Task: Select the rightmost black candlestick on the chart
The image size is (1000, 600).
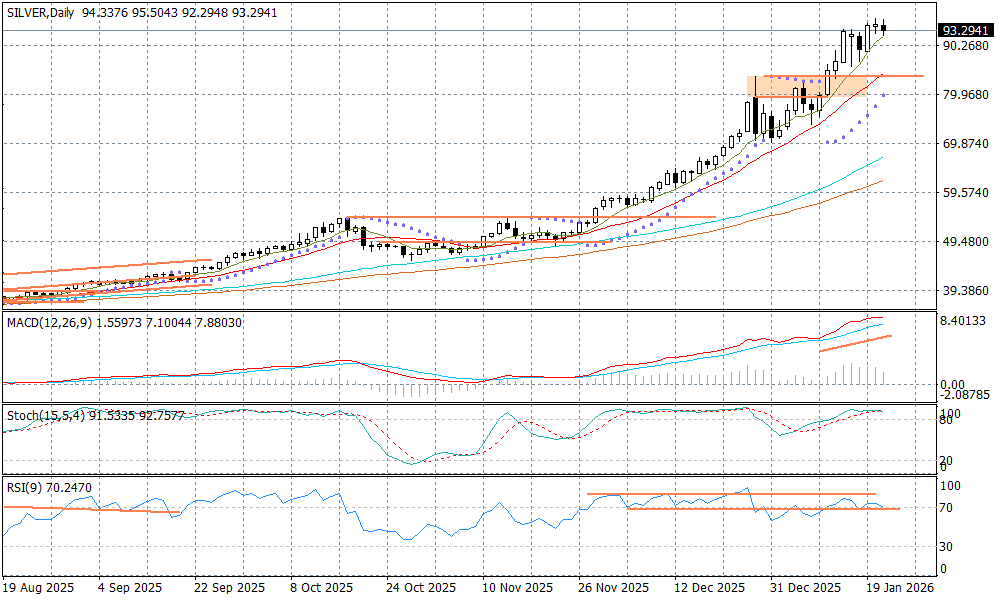Action: [x=883, y=28]
